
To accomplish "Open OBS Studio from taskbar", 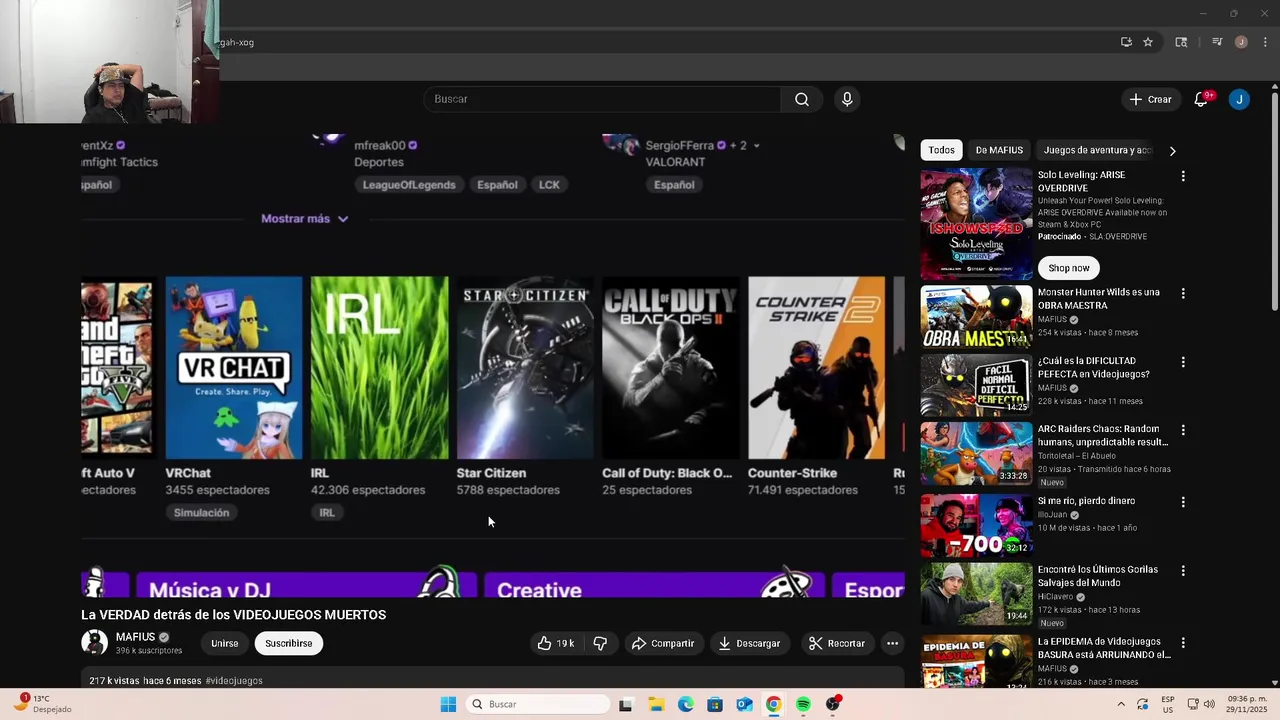I will click(833, 704).
